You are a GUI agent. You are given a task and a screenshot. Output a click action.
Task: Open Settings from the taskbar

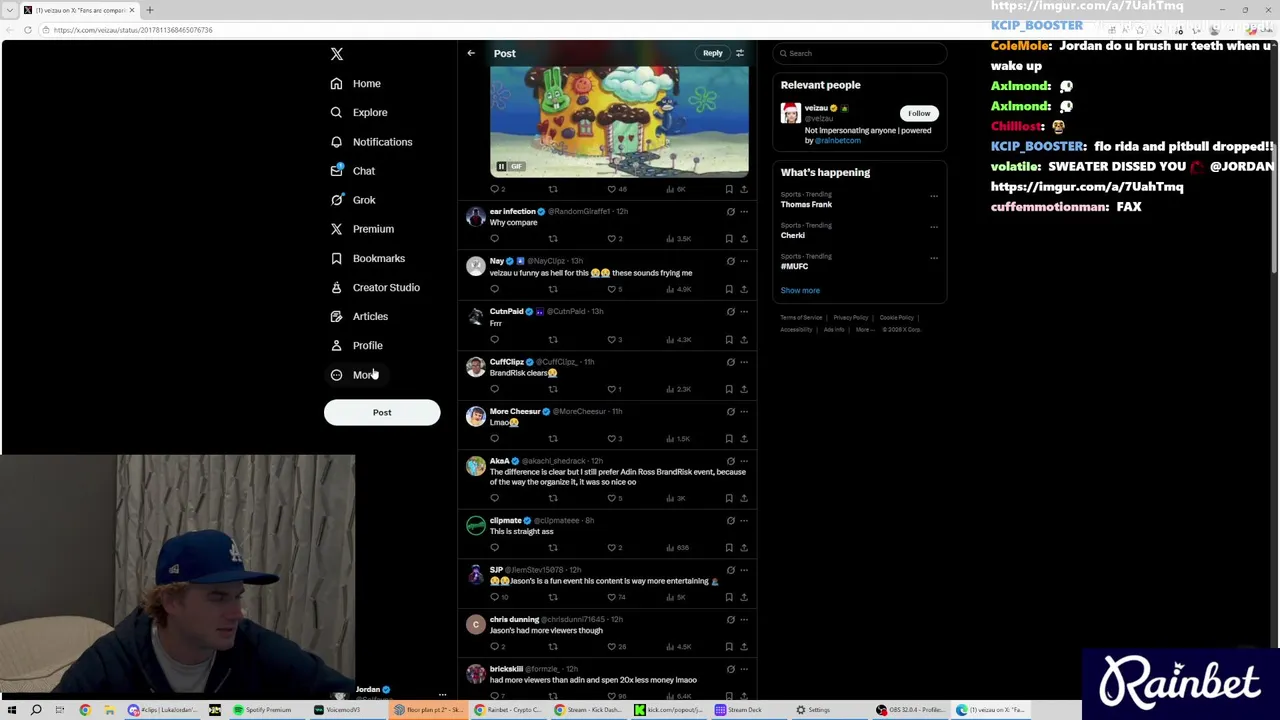813,710
